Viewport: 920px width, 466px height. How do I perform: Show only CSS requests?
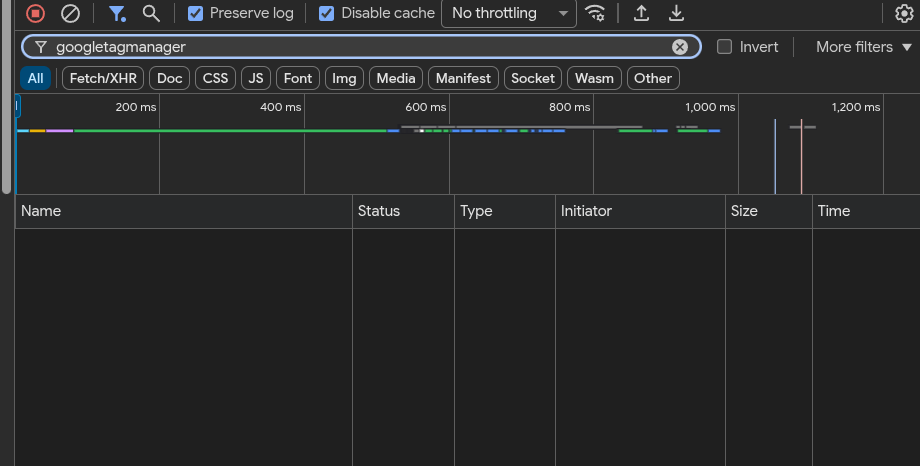pos(215,78)
